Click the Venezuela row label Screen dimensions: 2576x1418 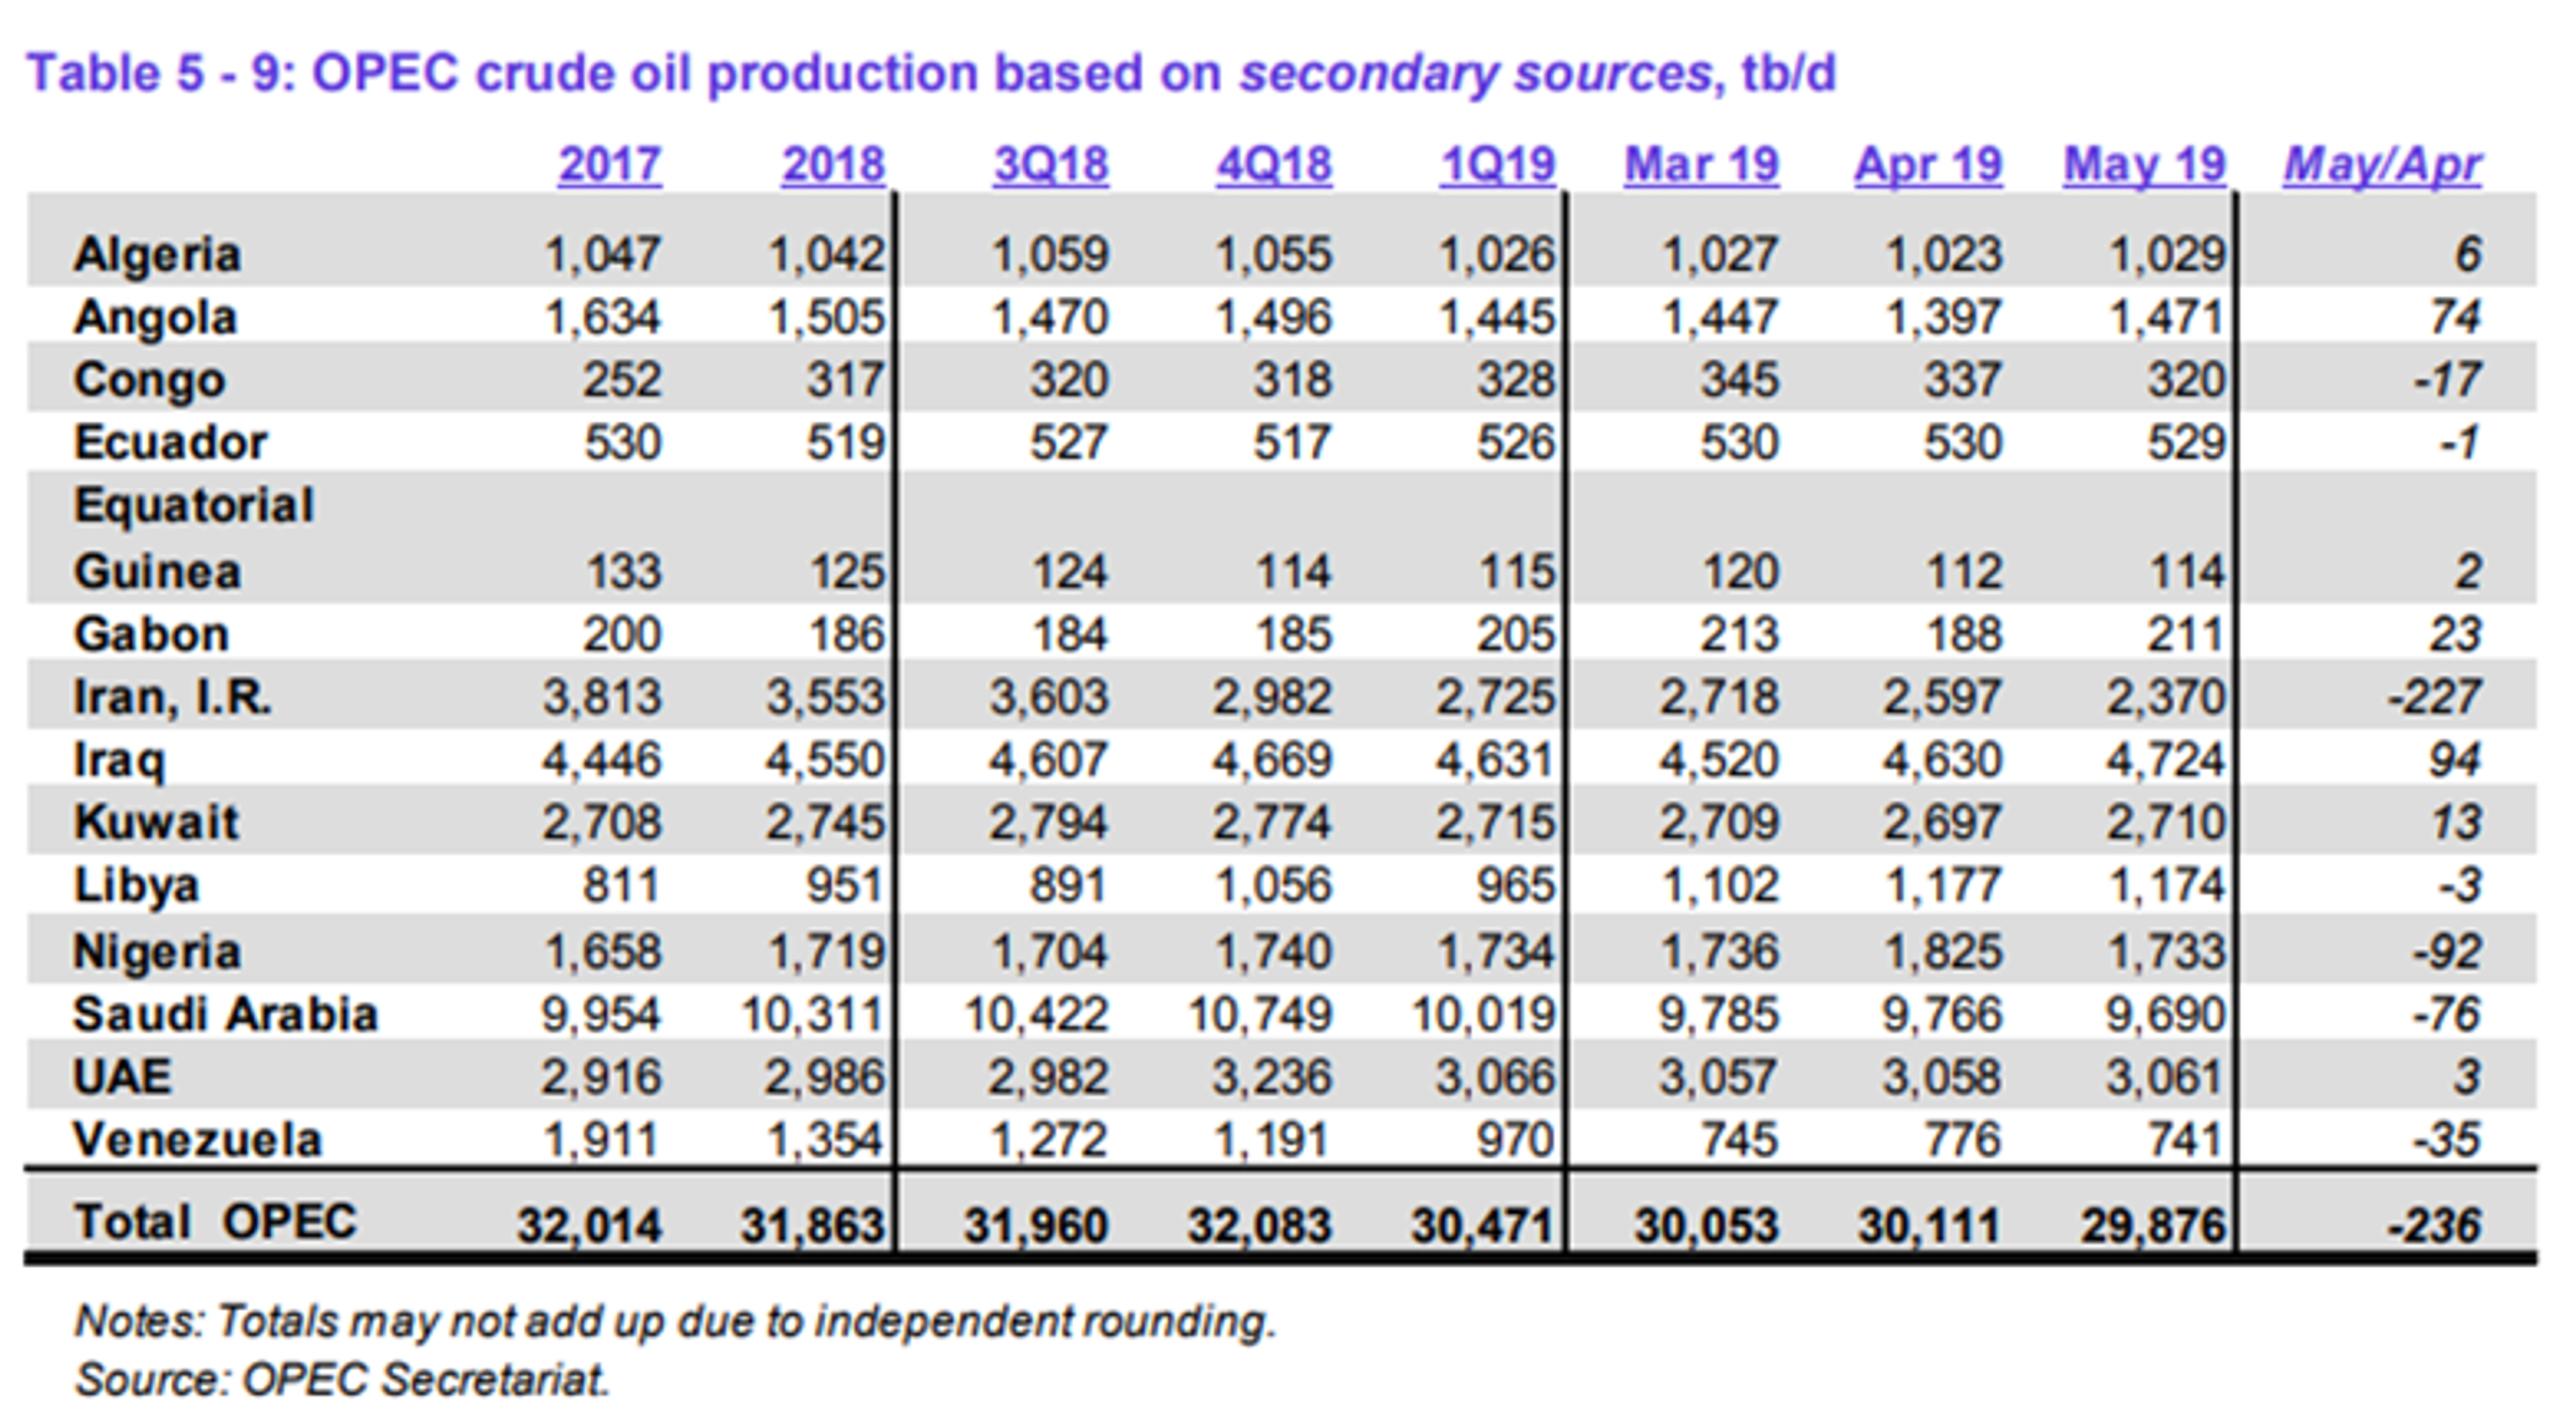(197, 1140)
